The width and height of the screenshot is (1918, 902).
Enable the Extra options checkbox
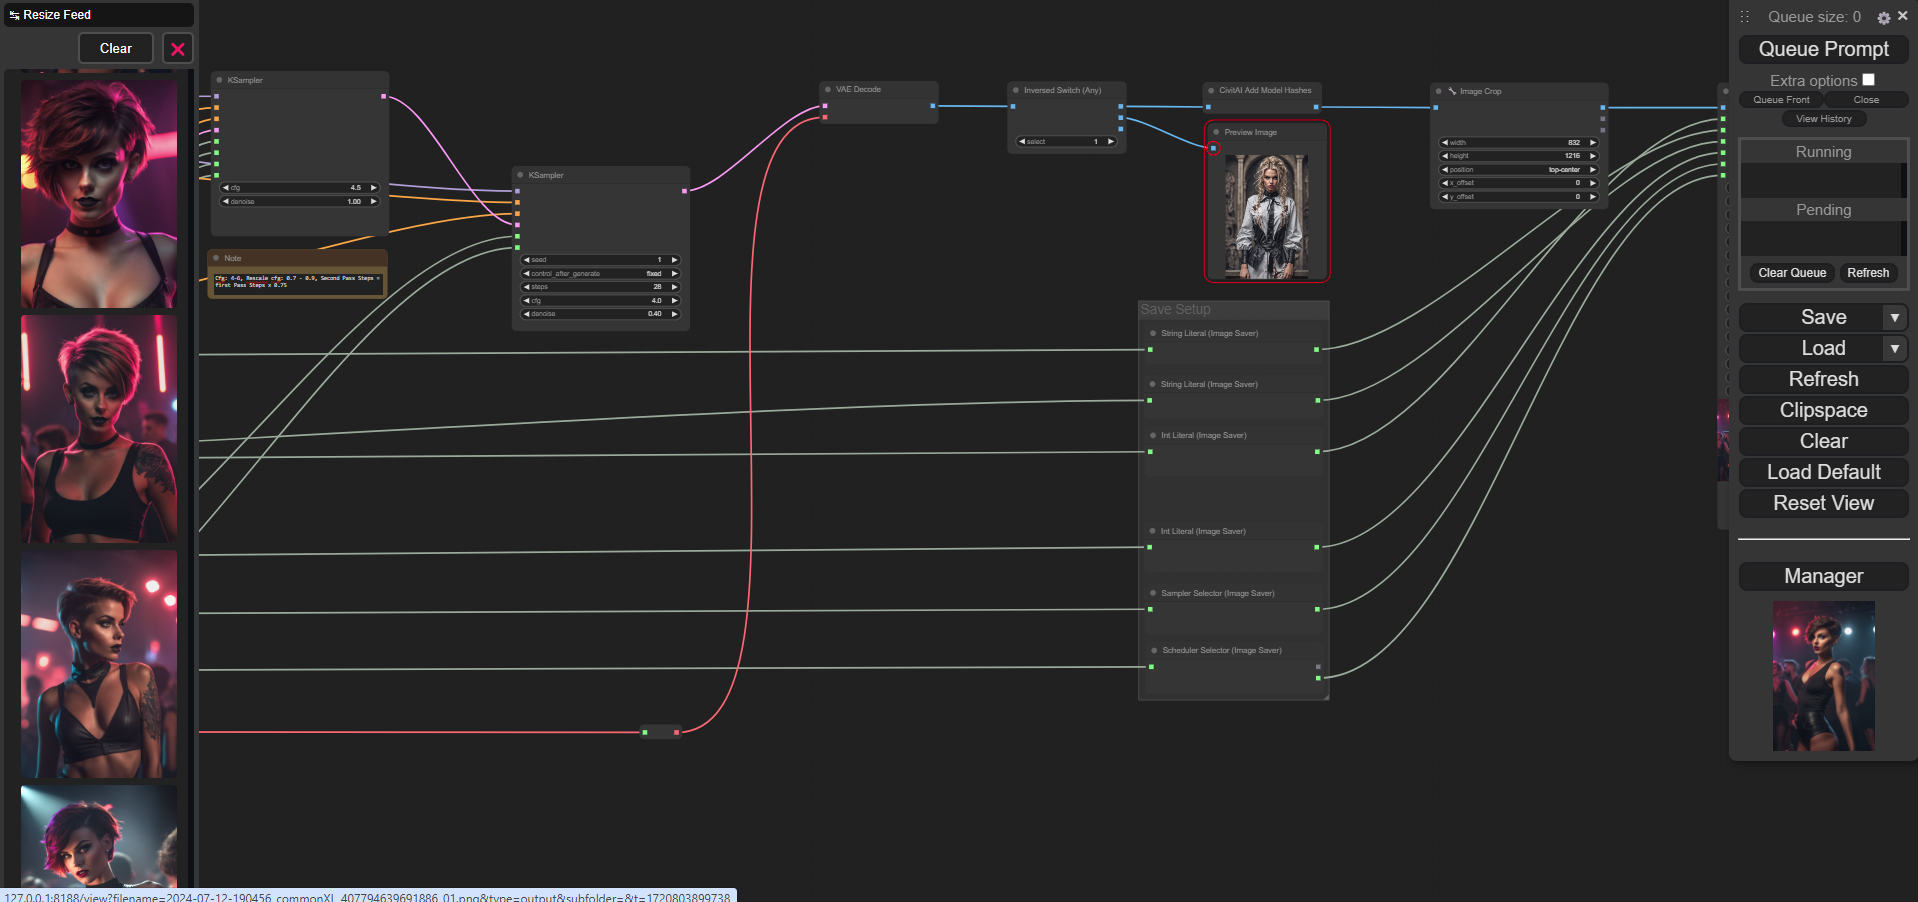[x=1868, y=80]
